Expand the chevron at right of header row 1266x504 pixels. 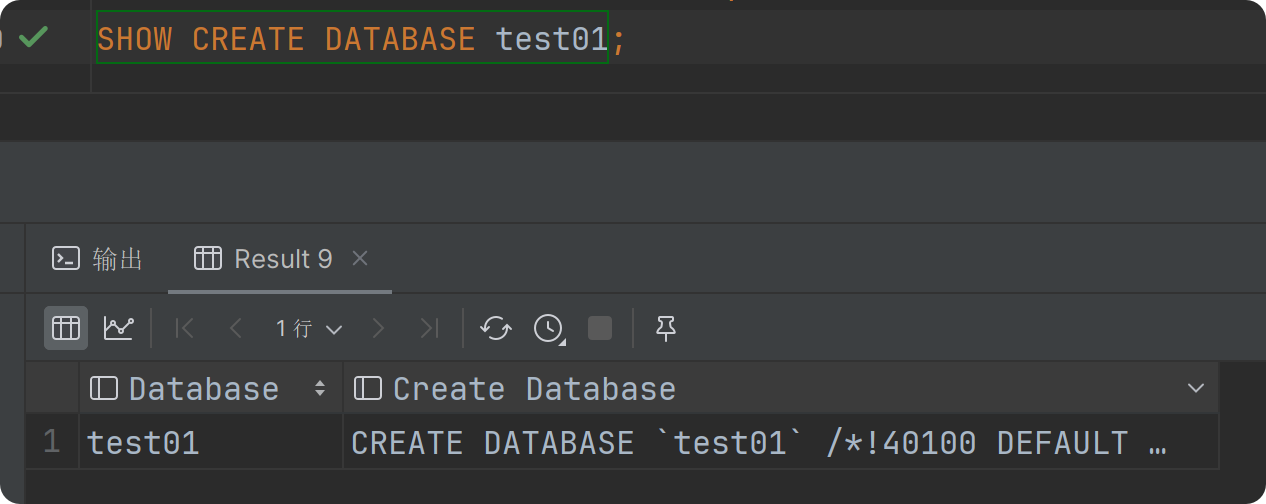click(1195, 389)
